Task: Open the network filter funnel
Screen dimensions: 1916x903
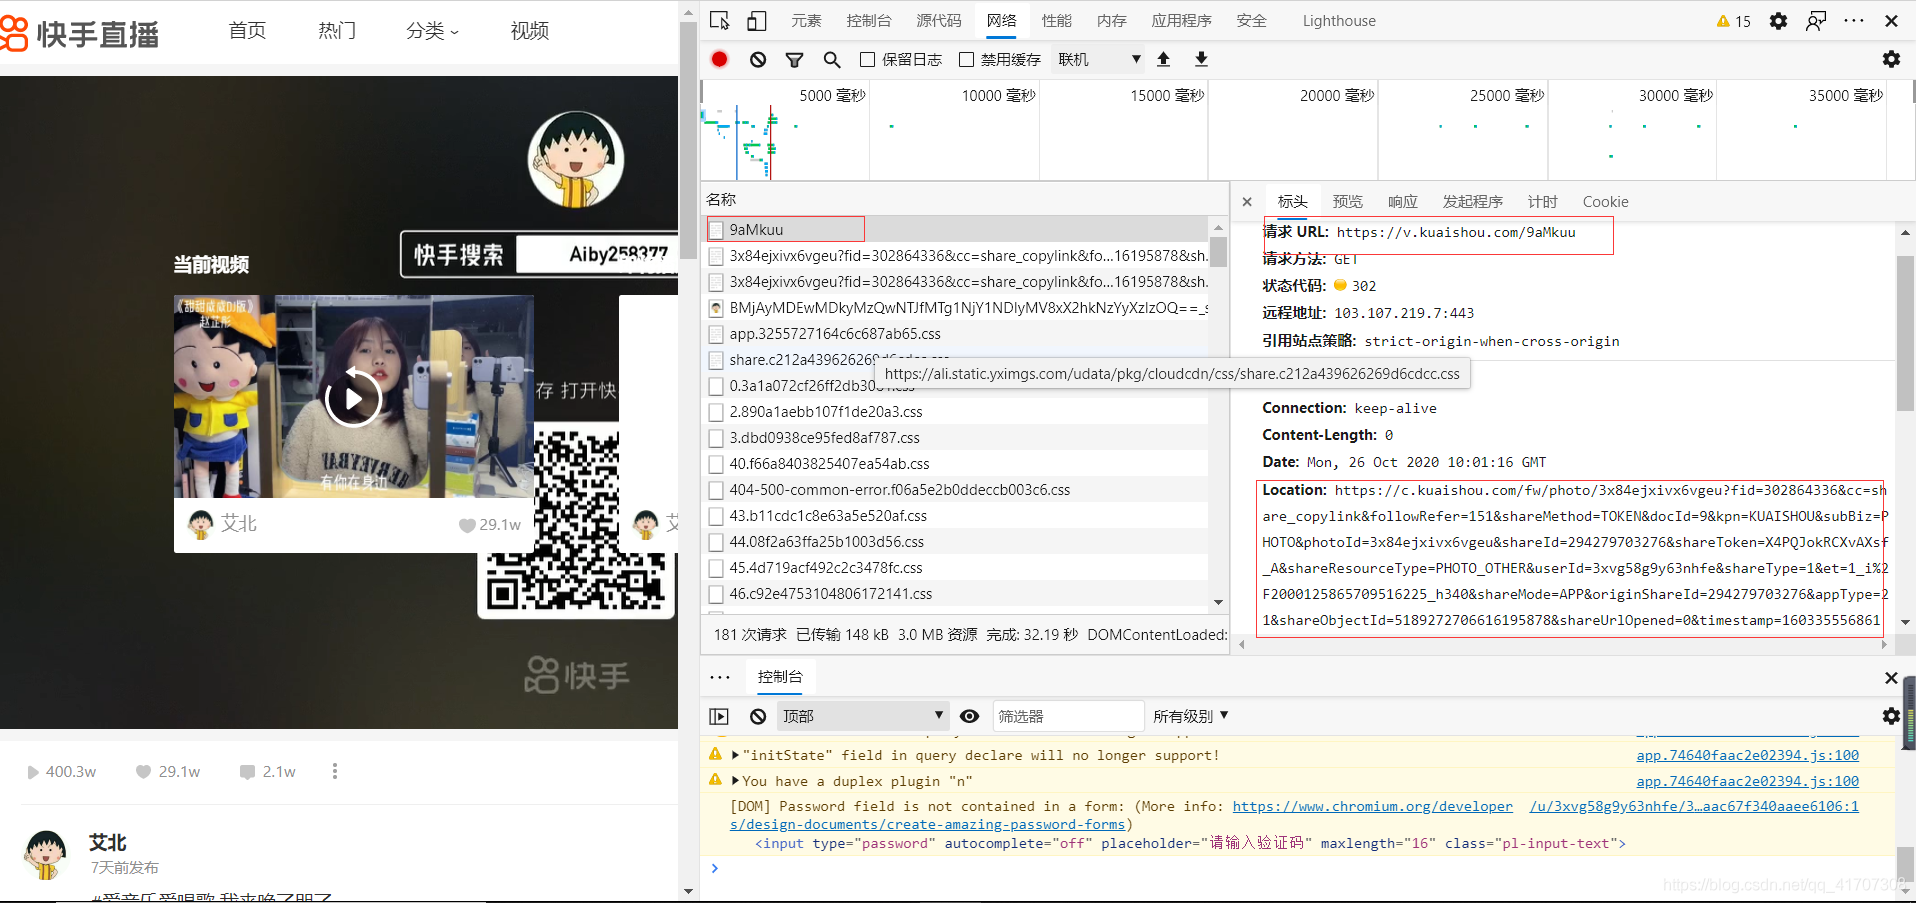Action: click(795, 60)
